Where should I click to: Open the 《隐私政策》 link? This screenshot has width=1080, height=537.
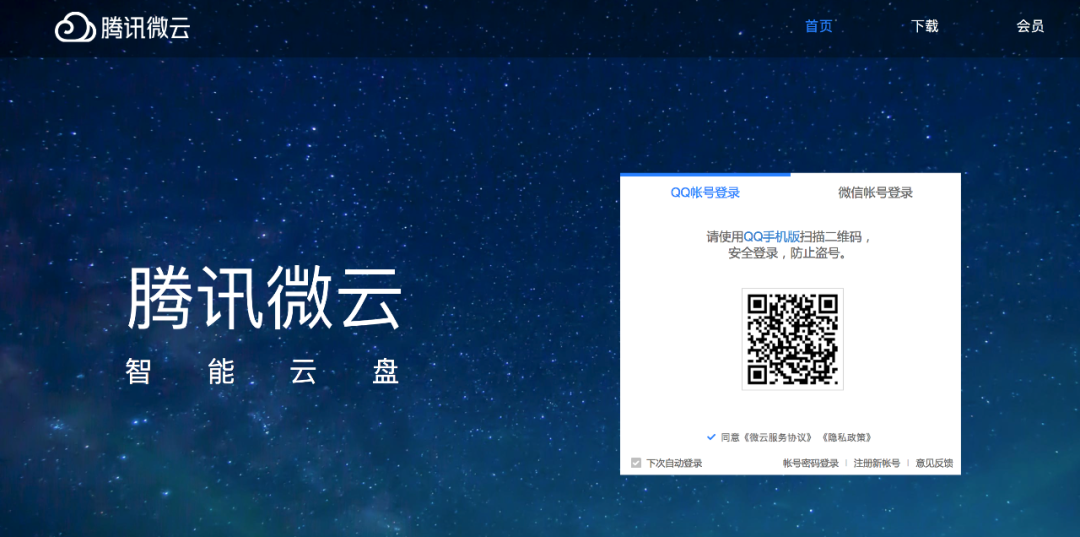pyautogui.click(x=847, y=437)
